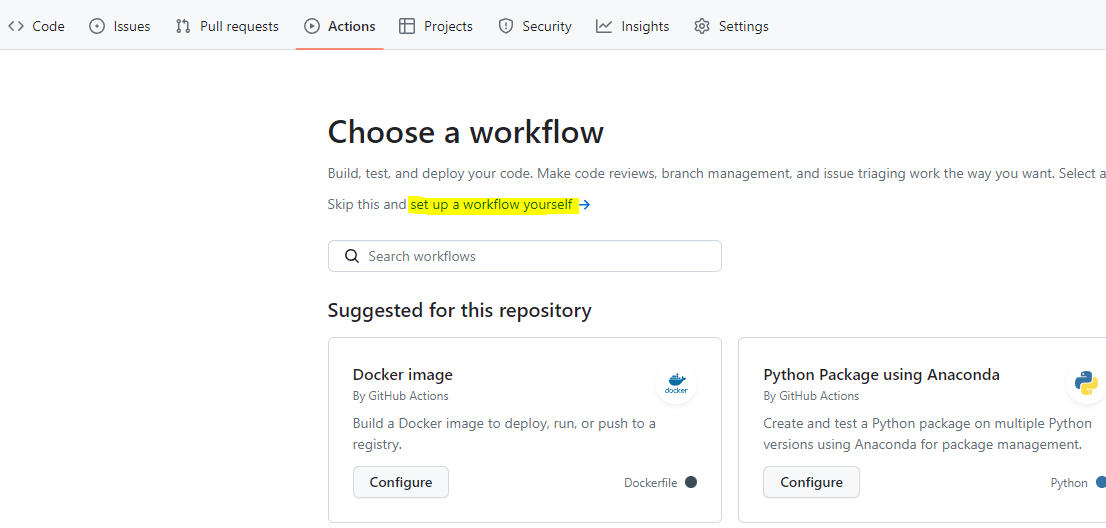Configure Python Package using Anaconda workflow
Screen dimensions: 1106x528
811,482
